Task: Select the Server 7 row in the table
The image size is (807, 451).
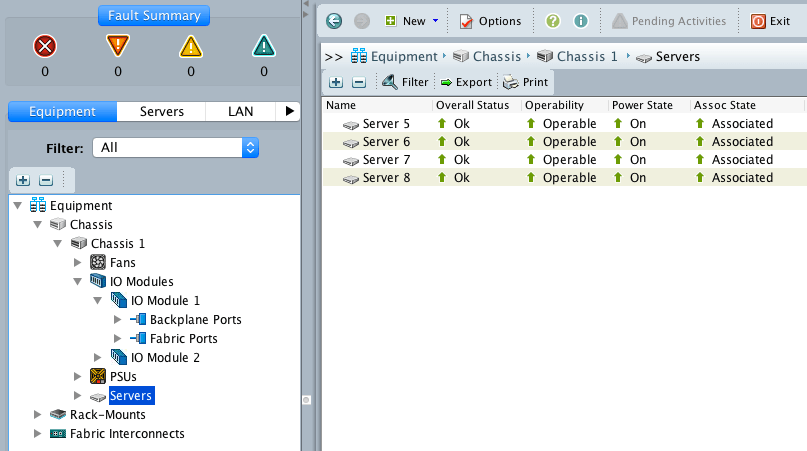Action: point(385,160)
